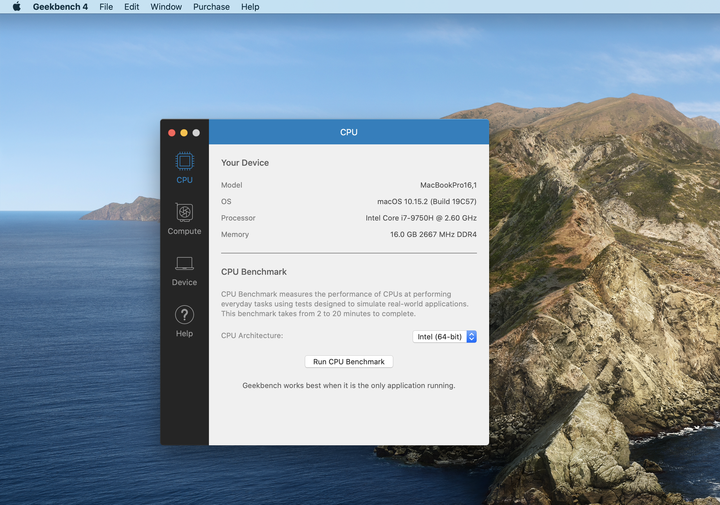Select the MacBookPro16,1 model value

tap(448, 185)
